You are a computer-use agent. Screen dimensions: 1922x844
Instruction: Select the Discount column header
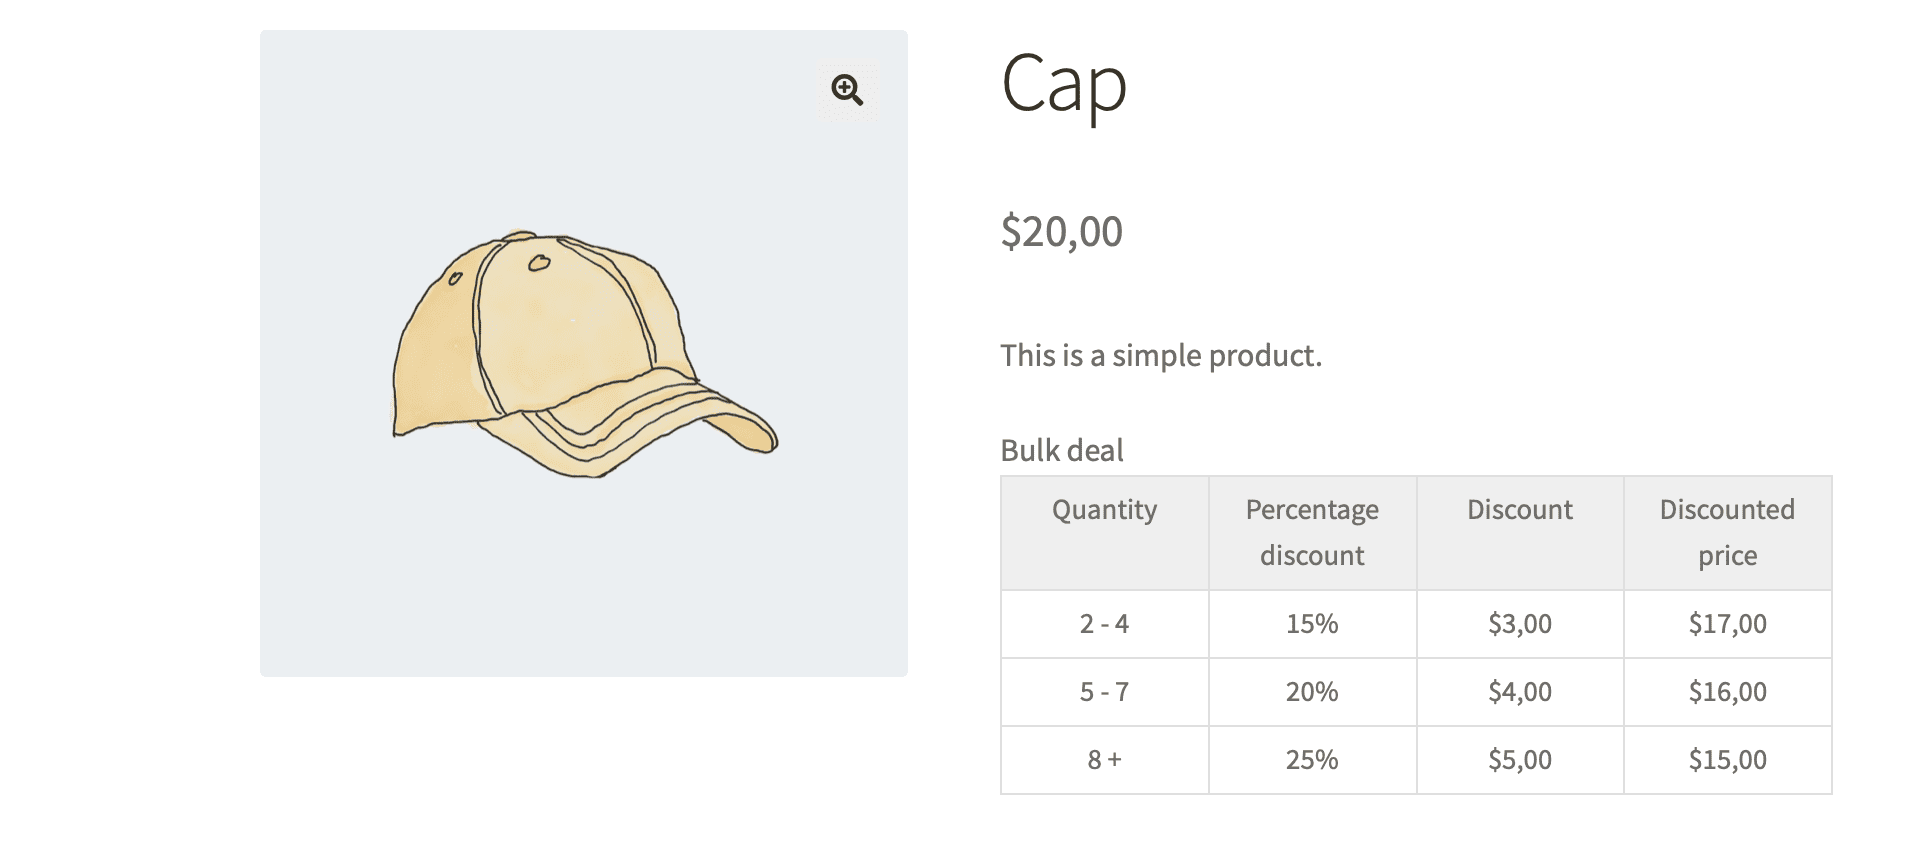(1519, 510)
